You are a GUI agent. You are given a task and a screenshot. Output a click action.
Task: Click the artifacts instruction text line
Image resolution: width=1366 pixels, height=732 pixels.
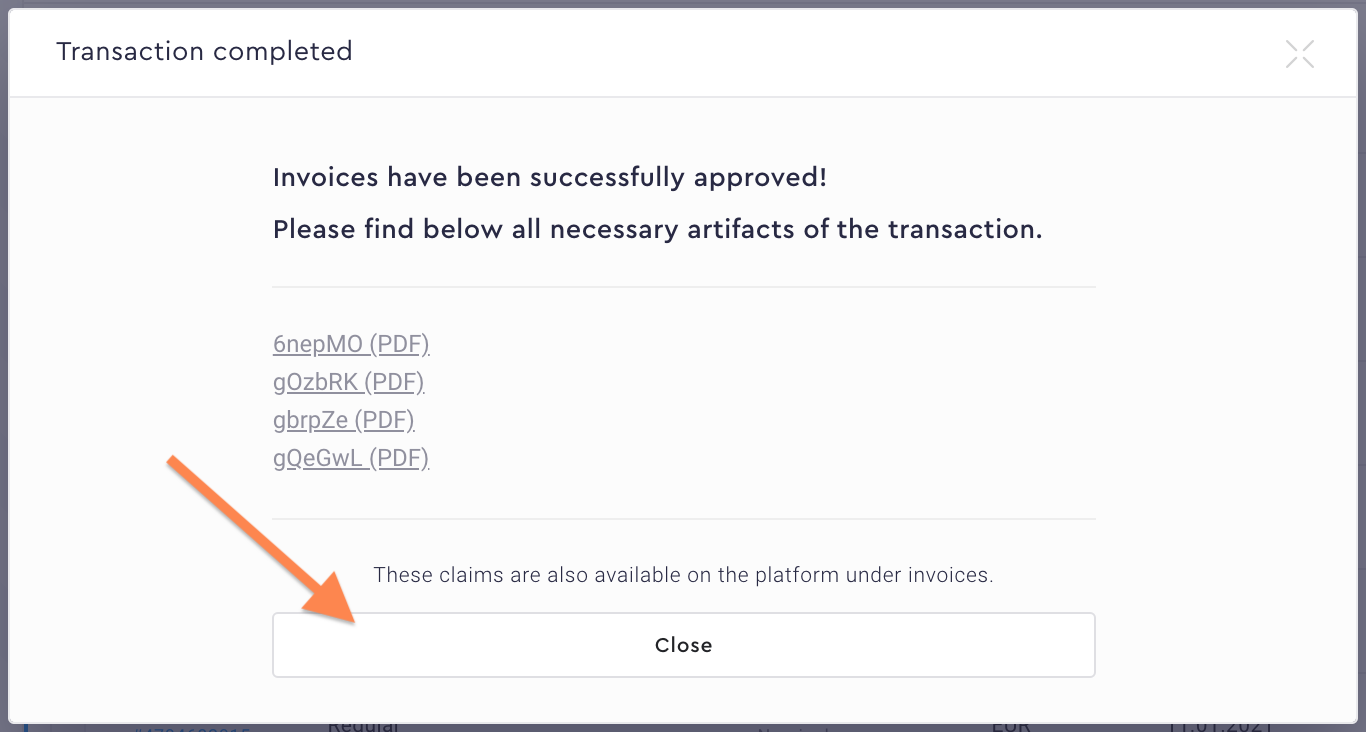click(657, 229)
